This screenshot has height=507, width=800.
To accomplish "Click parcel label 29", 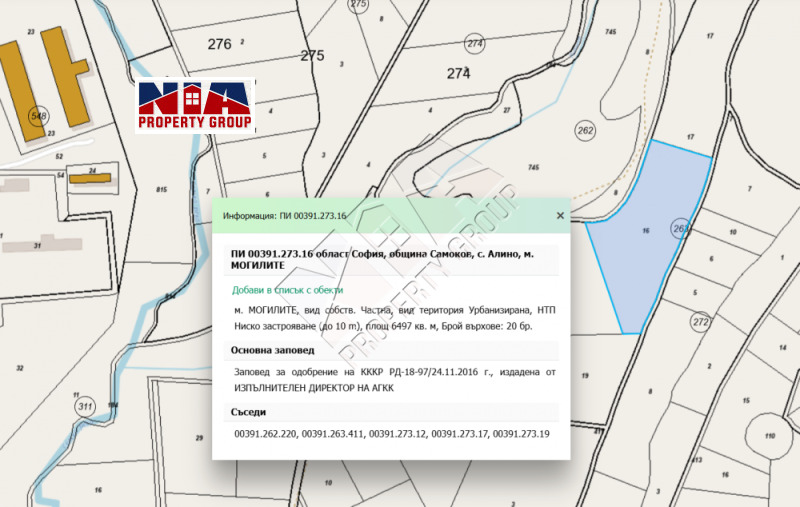I will coord(199,438).
